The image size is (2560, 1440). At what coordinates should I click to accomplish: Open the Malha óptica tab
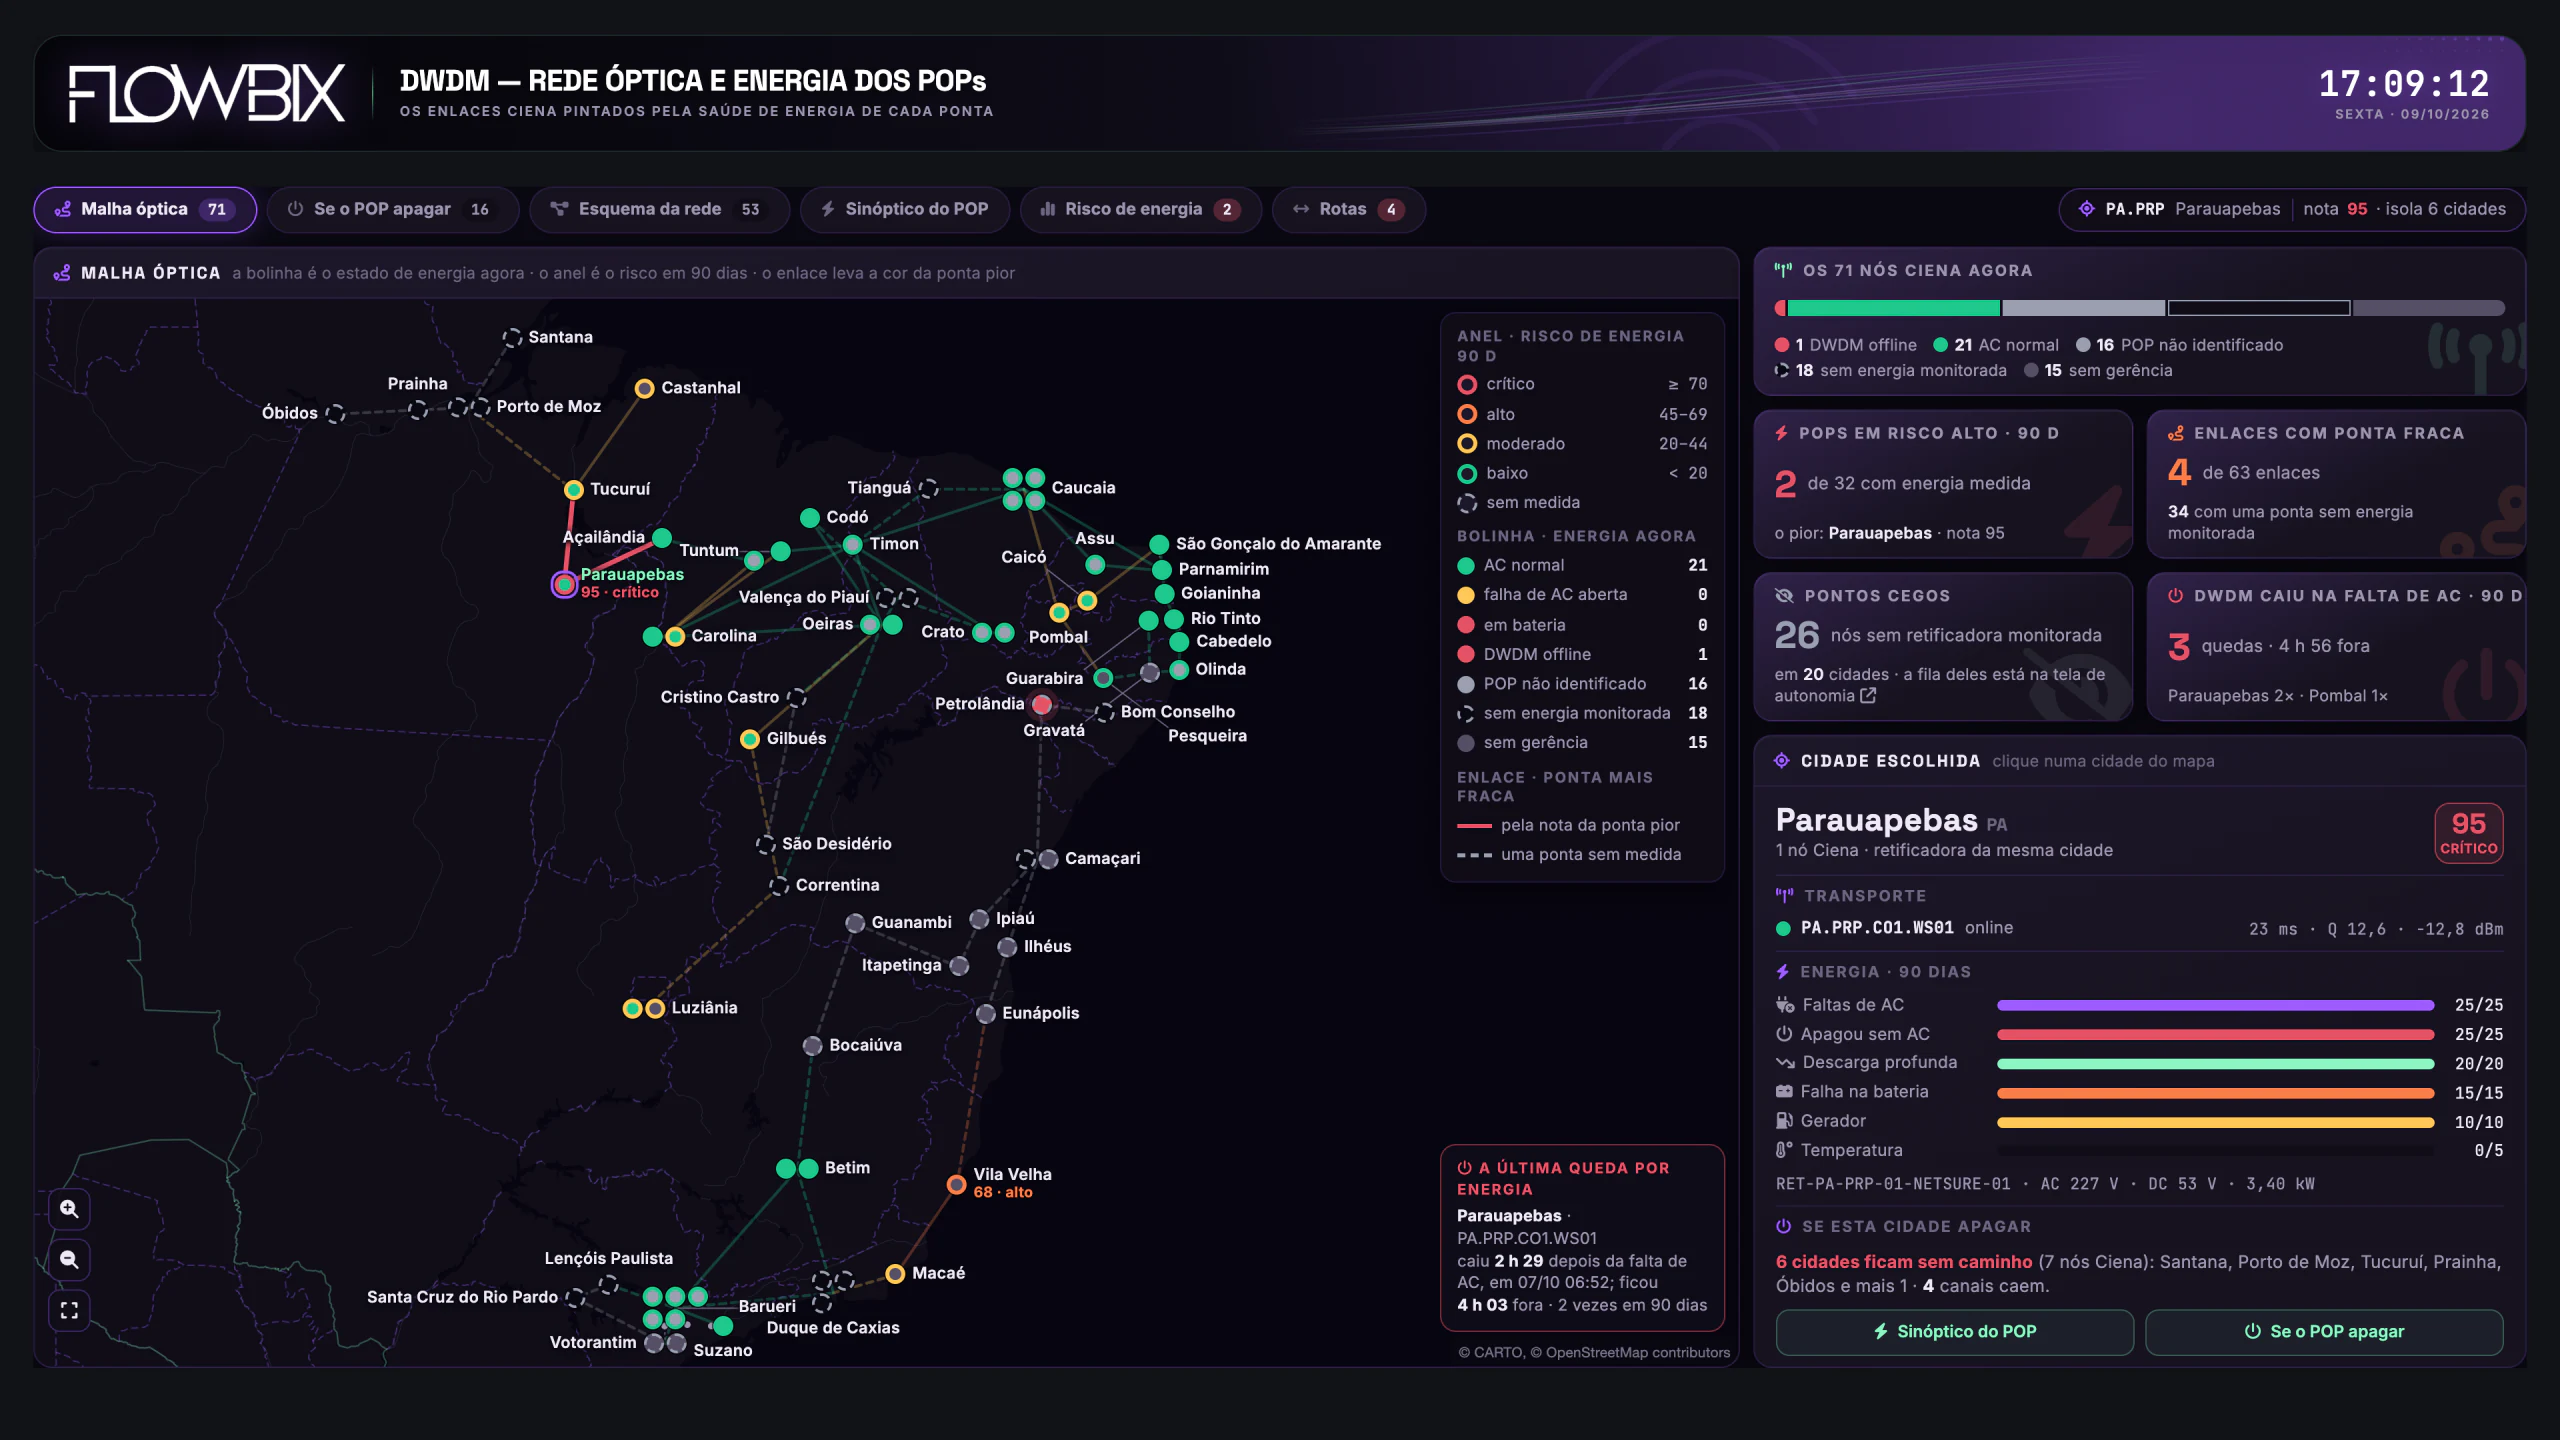coord(145,209)
